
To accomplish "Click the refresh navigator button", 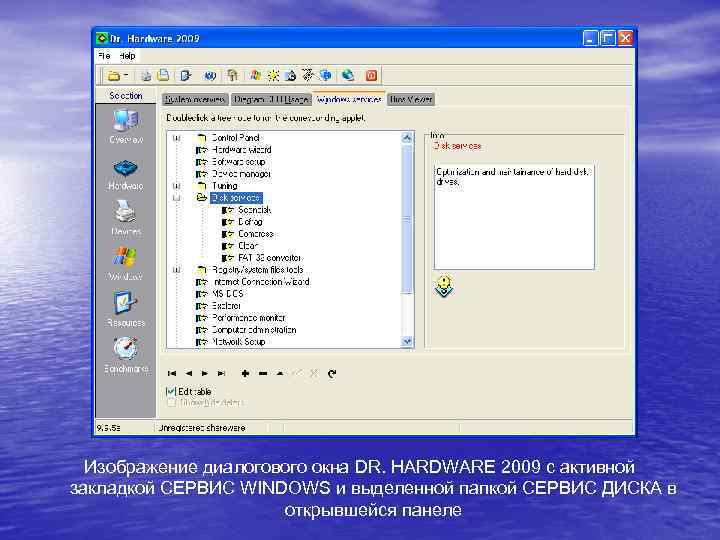I will coord(332,373).
